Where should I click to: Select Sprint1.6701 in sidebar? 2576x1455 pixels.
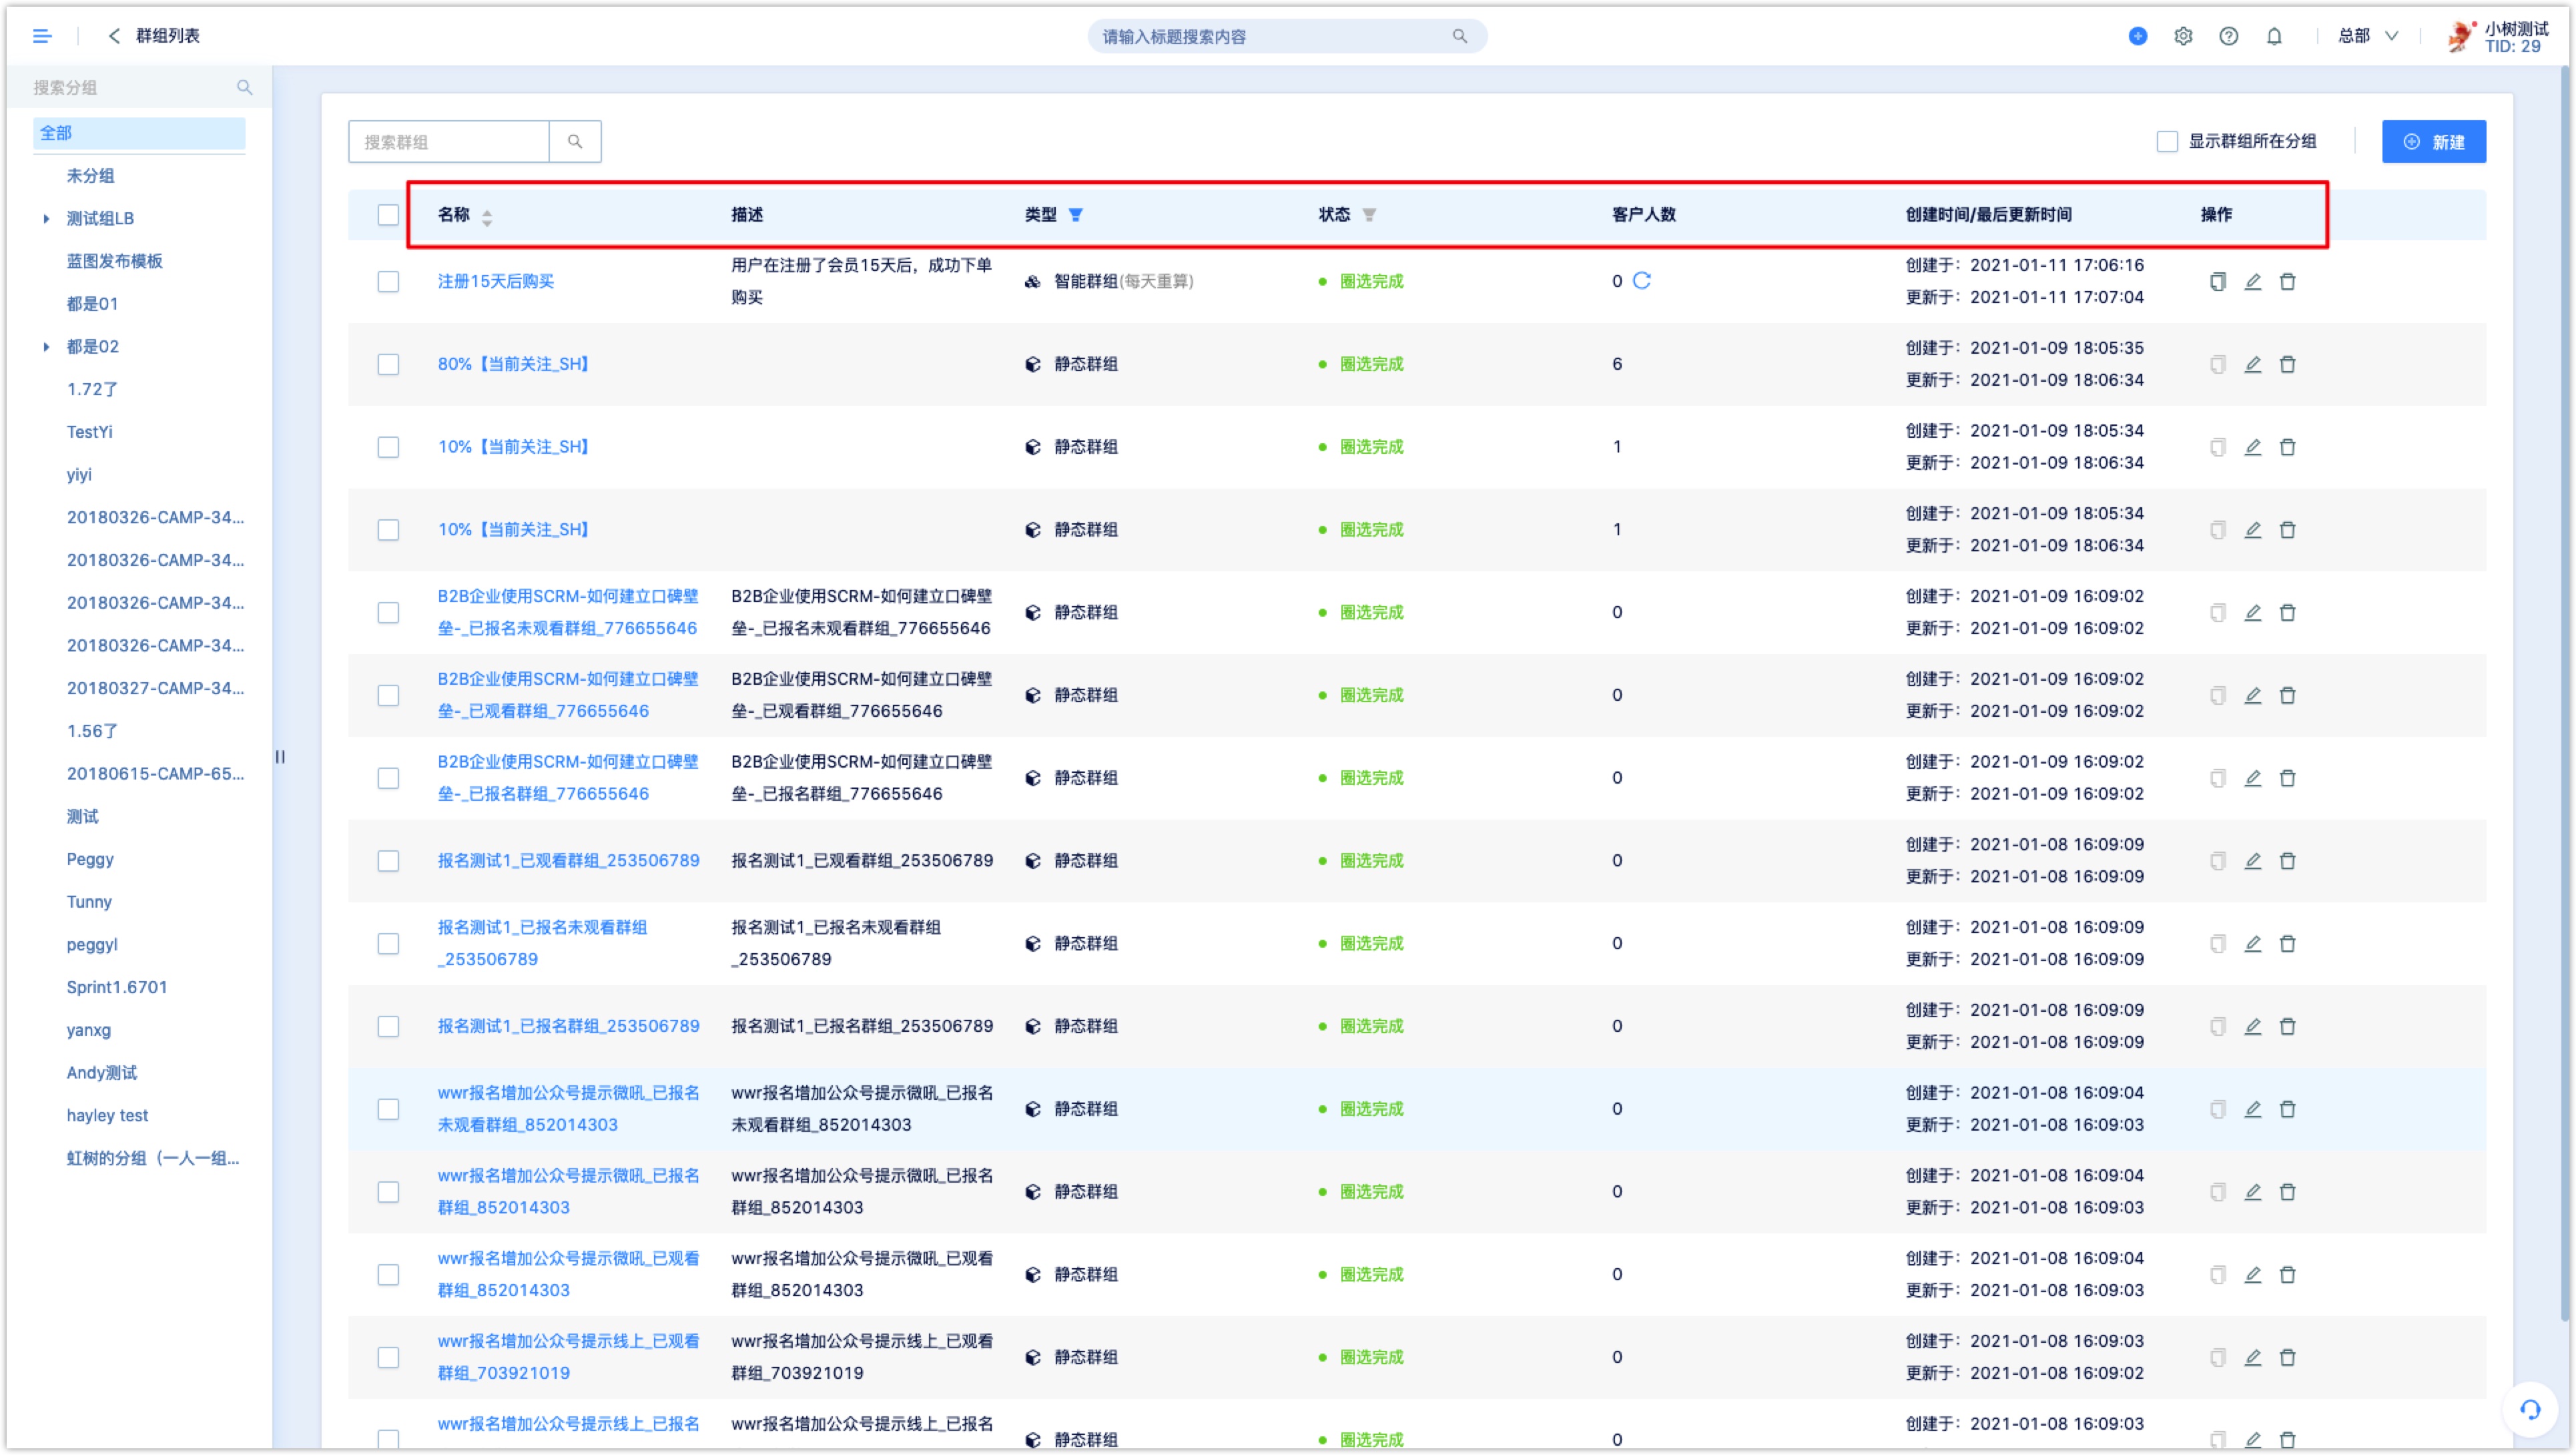[x=116, y=988]
